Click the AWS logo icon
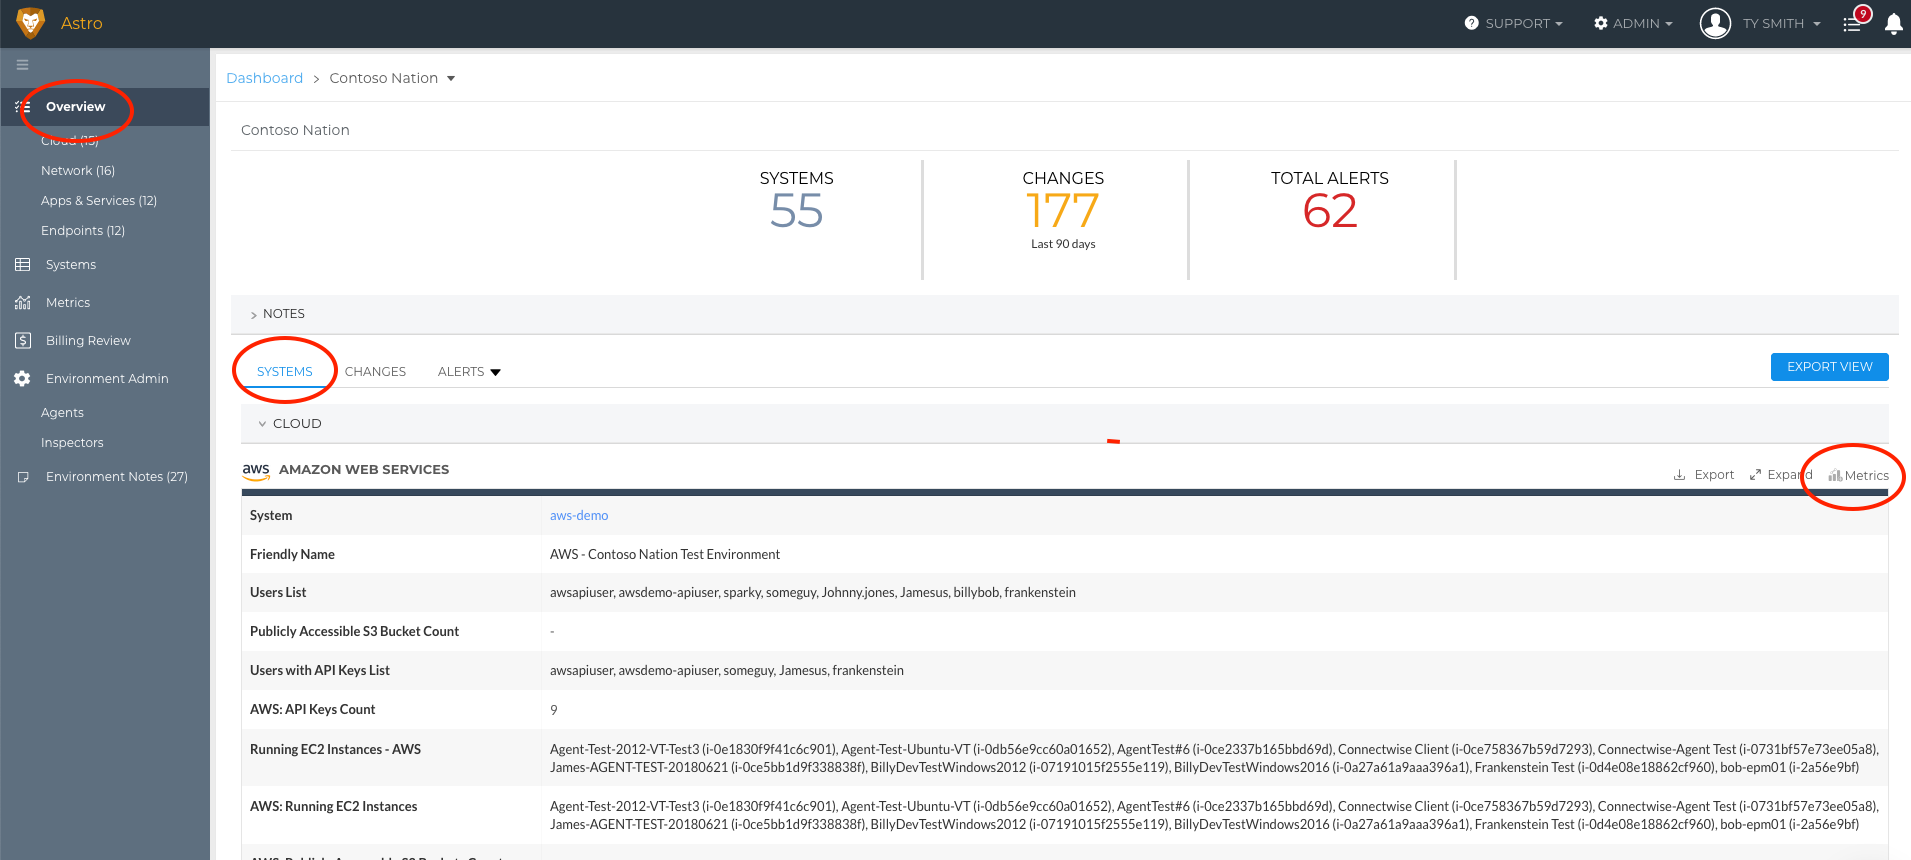 (256, 470)
